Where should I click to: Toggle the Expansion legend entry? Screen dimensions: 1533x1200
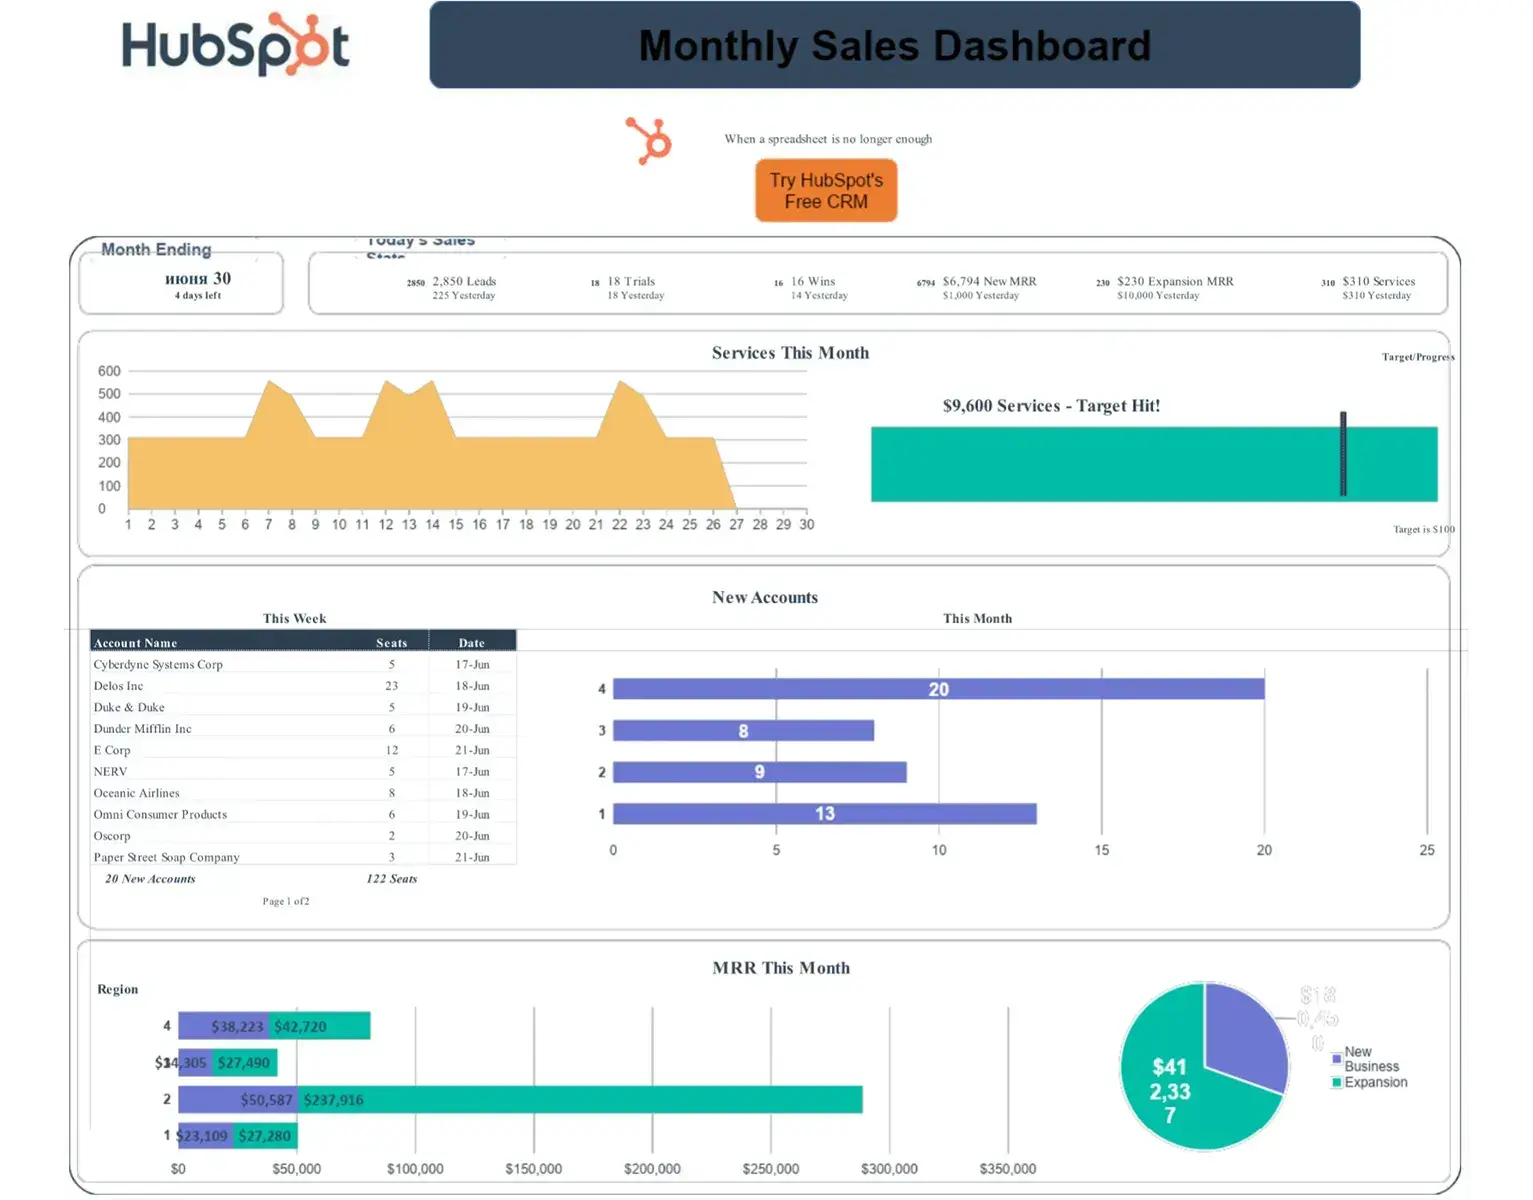[x=1368, y=1082]
